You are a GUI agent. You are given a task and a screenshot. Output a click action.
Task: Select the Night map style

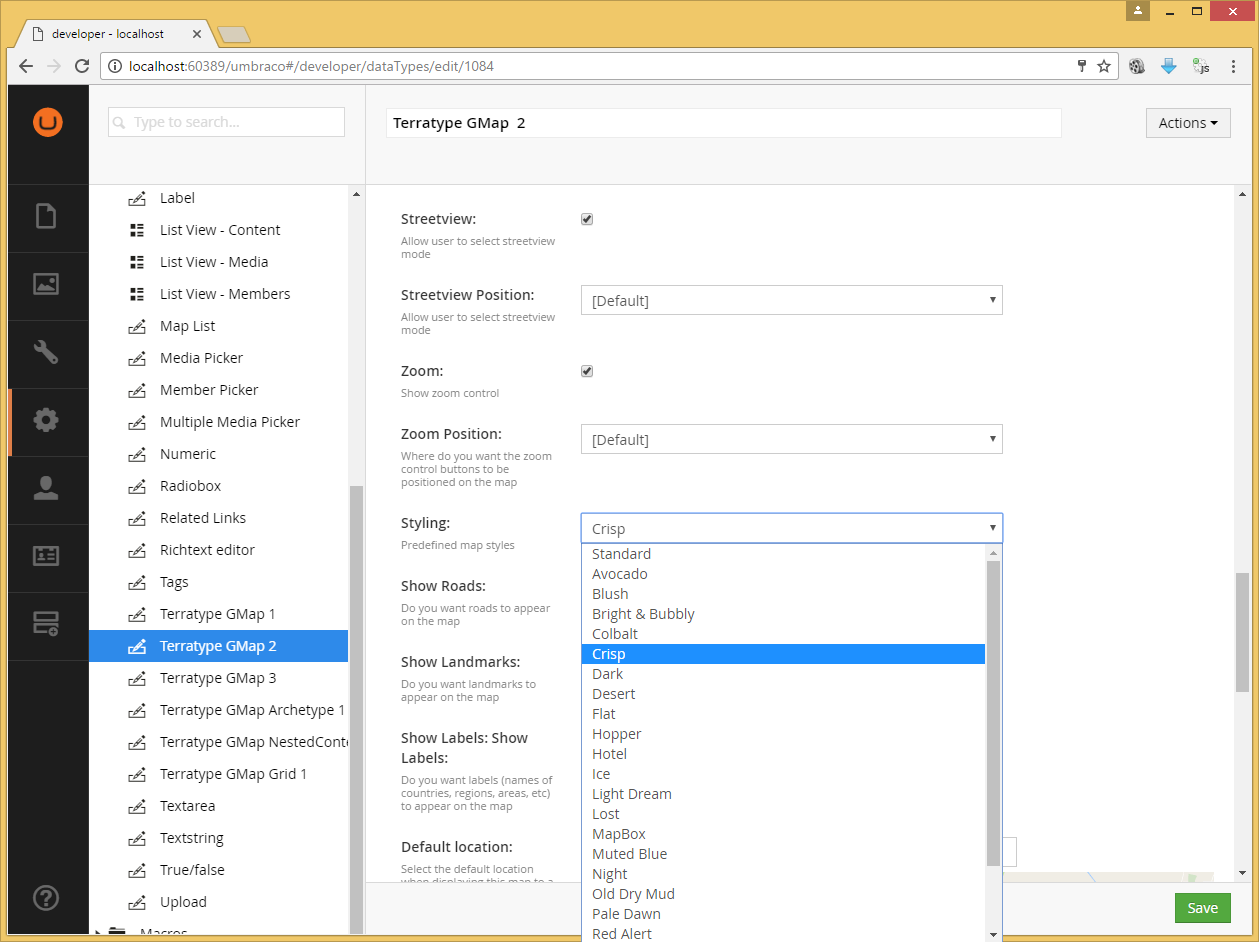783,874
